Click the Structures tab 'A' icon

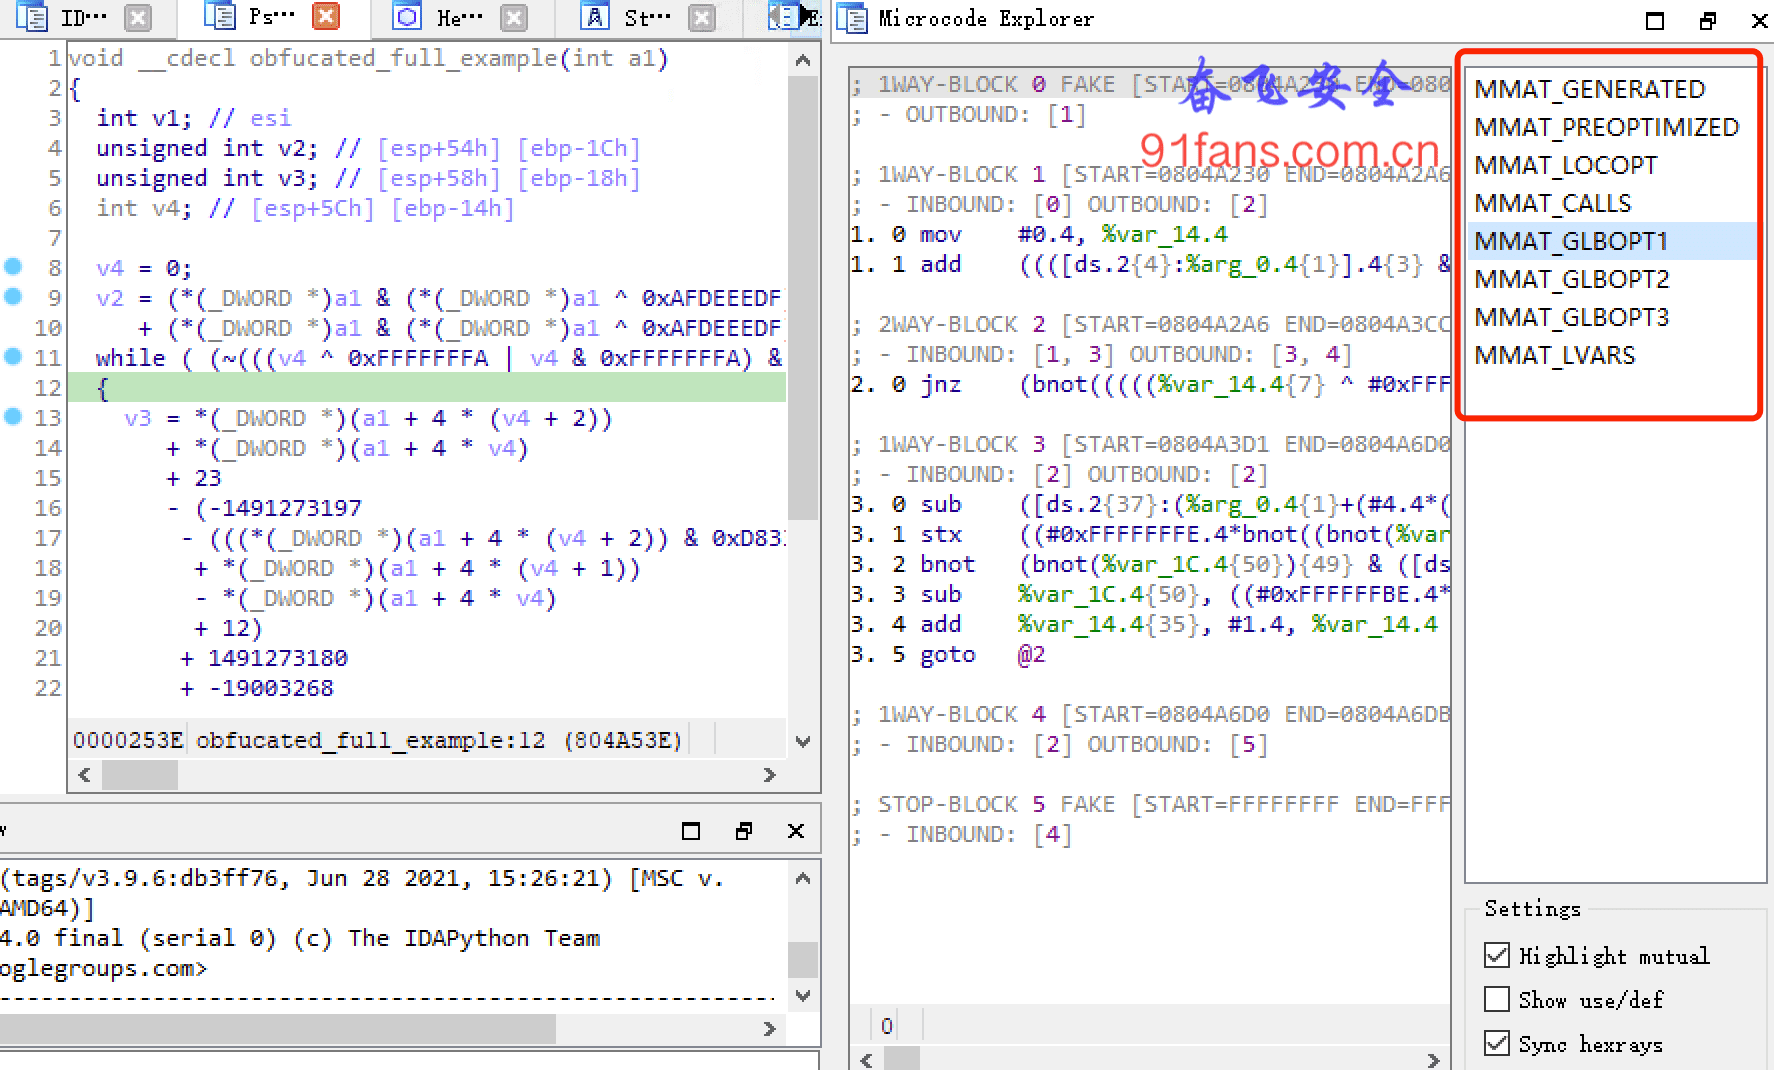(x=594, y=17)
